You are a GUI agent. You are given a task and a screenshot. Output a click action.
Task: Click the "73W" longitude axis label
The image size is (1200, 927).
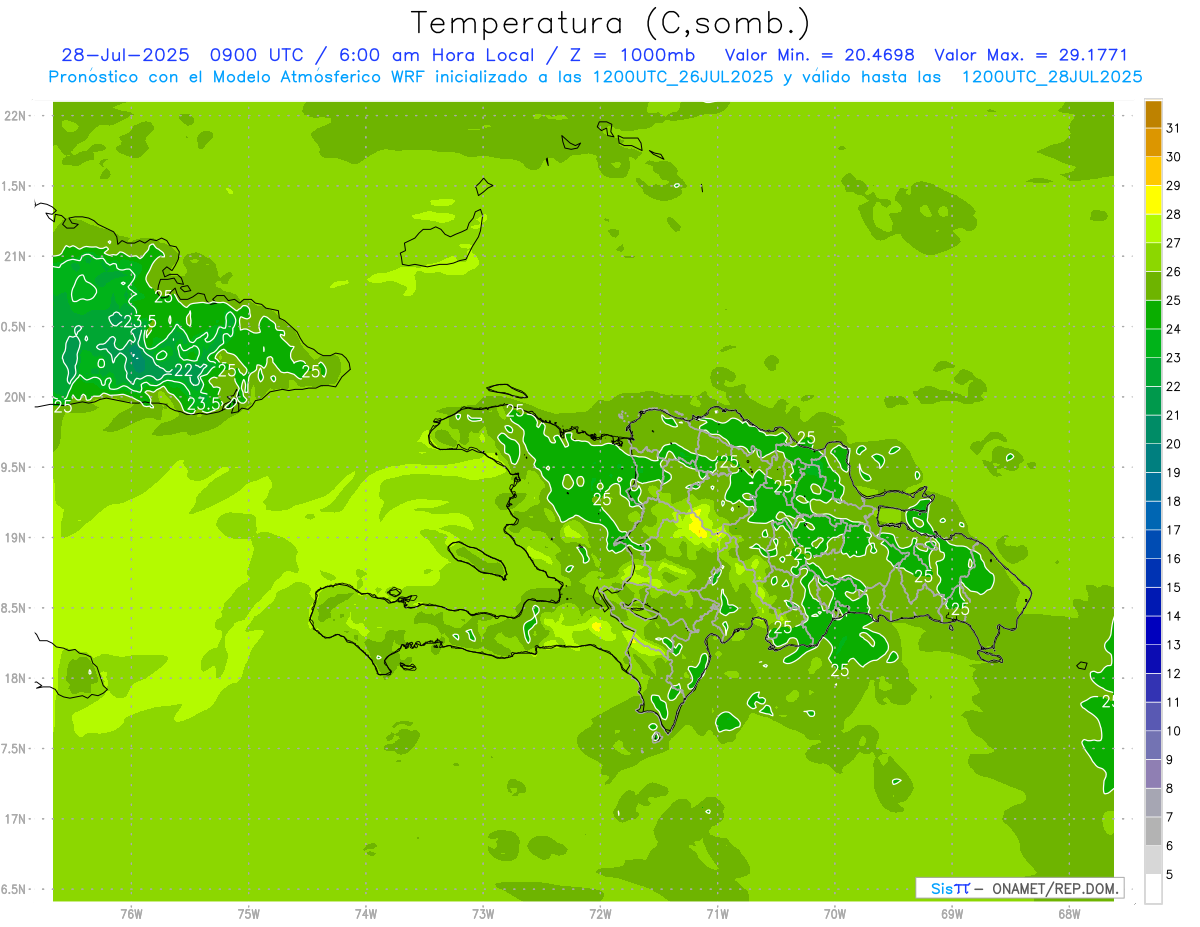(x=483, y=914)
